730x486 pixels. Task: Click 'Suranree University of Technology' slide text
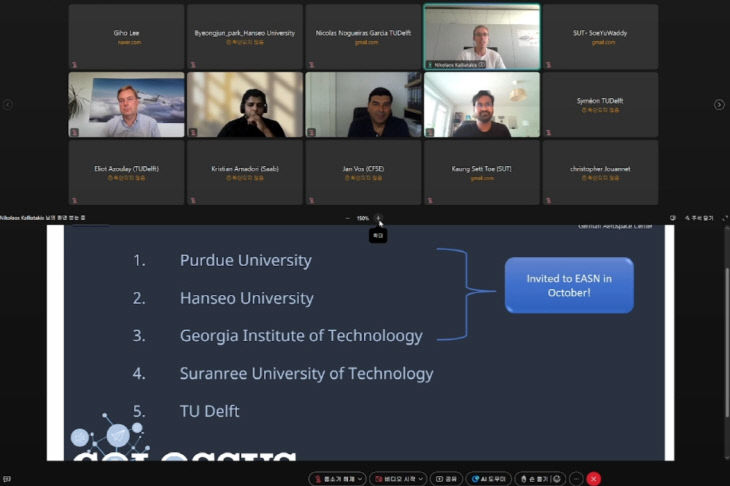[306, 373]
